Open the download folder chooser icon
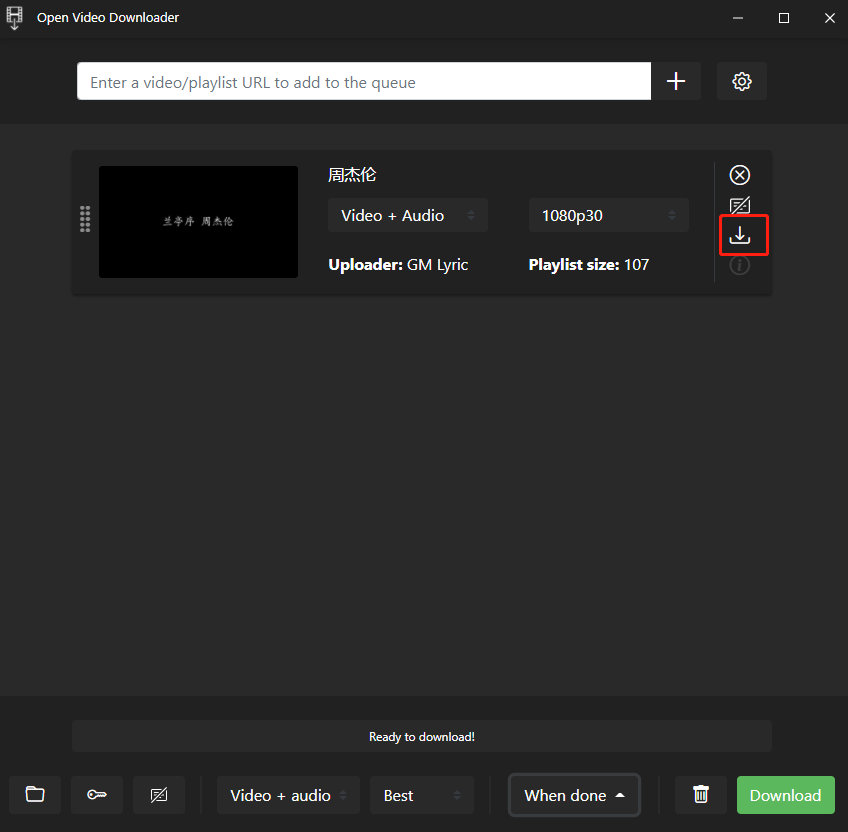This screenshot has height=832, width=848. (x=35, y=795)
